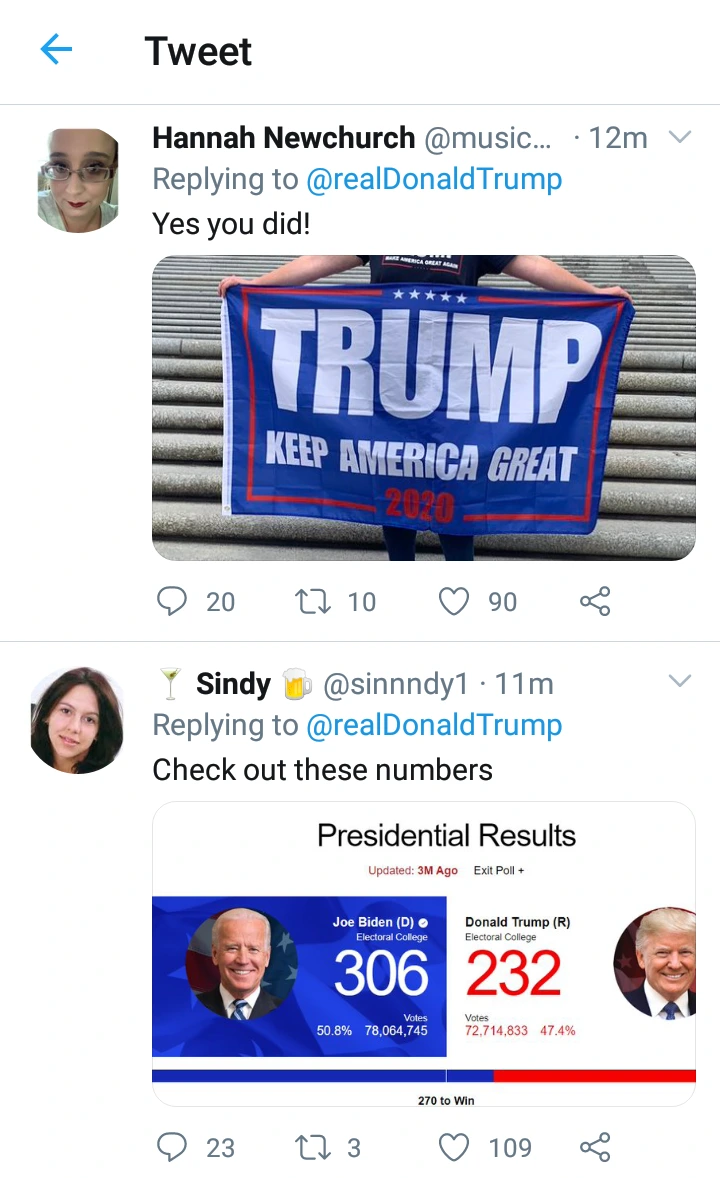Share Sindy's tweet

pos(595,1147)
